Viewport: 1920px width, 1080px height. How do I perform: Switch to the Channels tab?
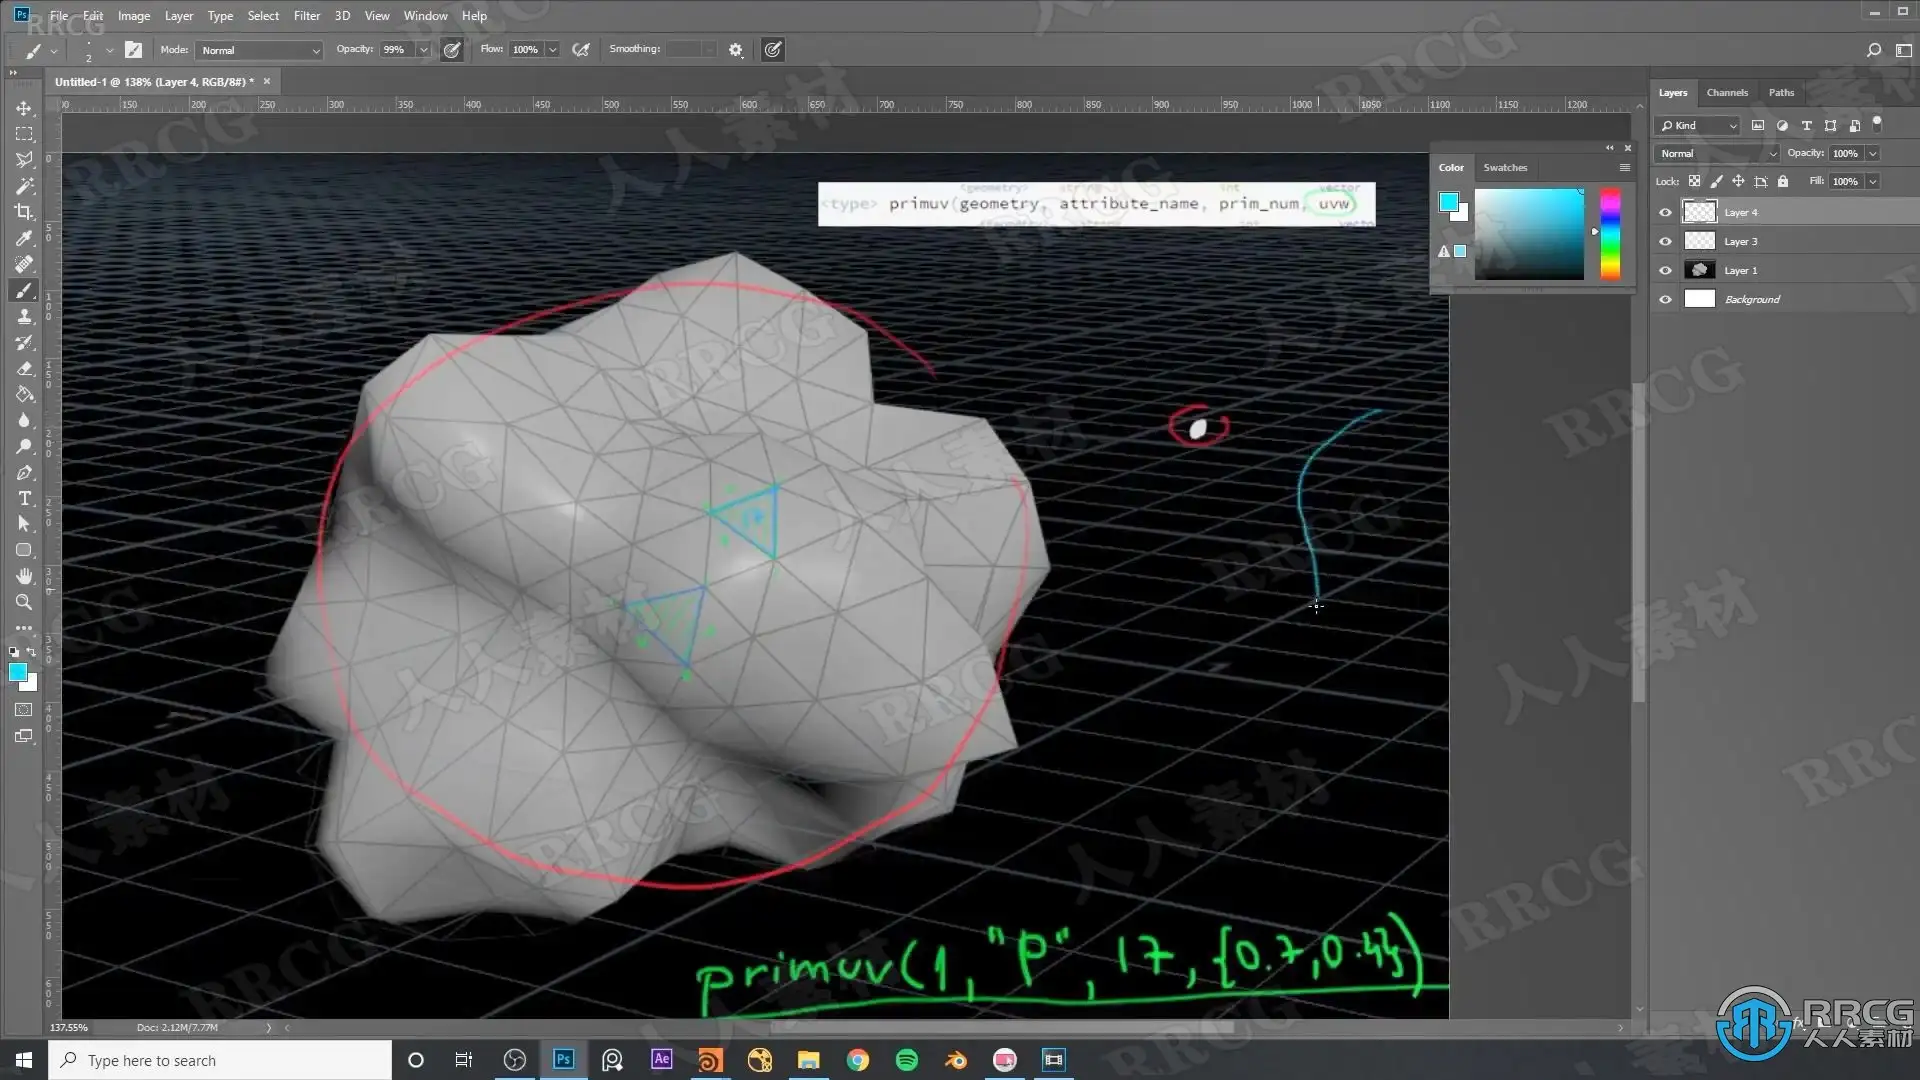click(1727, 92)
